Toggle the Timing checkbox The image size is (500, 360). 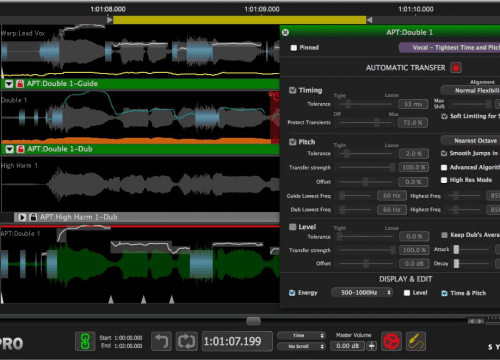292,90
